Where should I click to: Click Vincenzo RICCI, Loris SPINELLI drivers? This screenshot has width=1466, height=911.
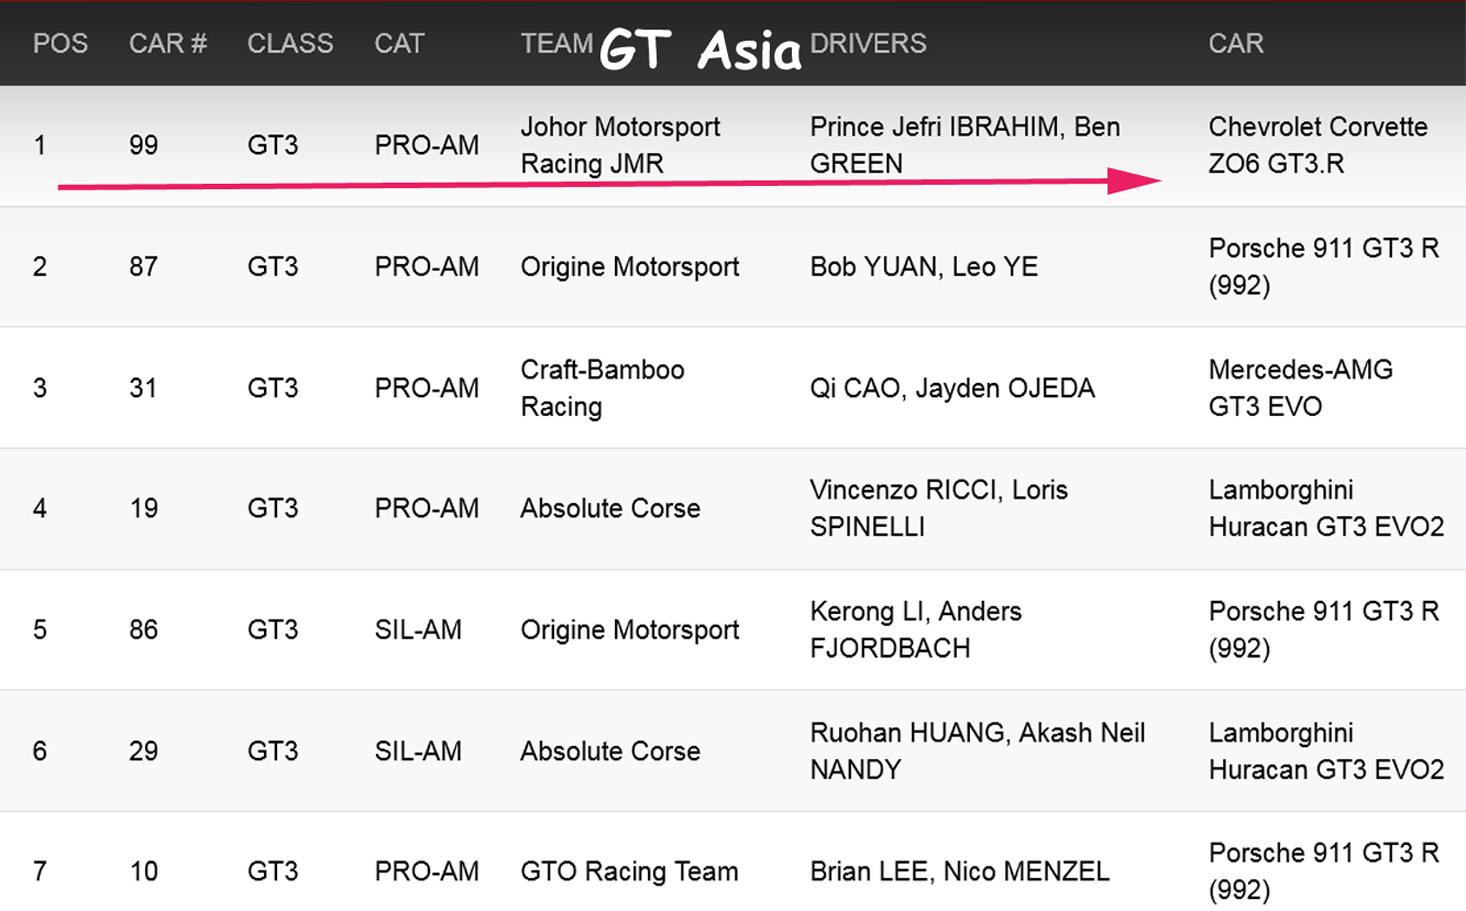coord(938,508)
